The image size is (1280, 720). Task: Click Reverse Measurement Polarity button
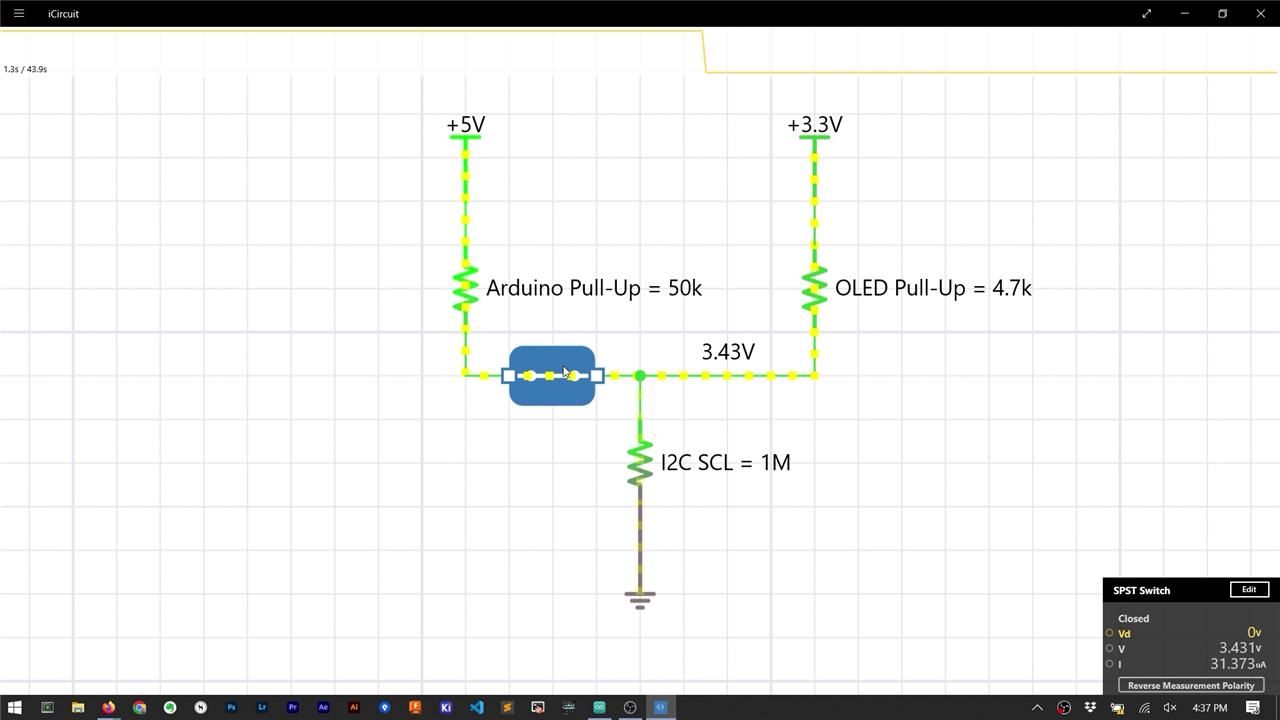point(1190,685)
